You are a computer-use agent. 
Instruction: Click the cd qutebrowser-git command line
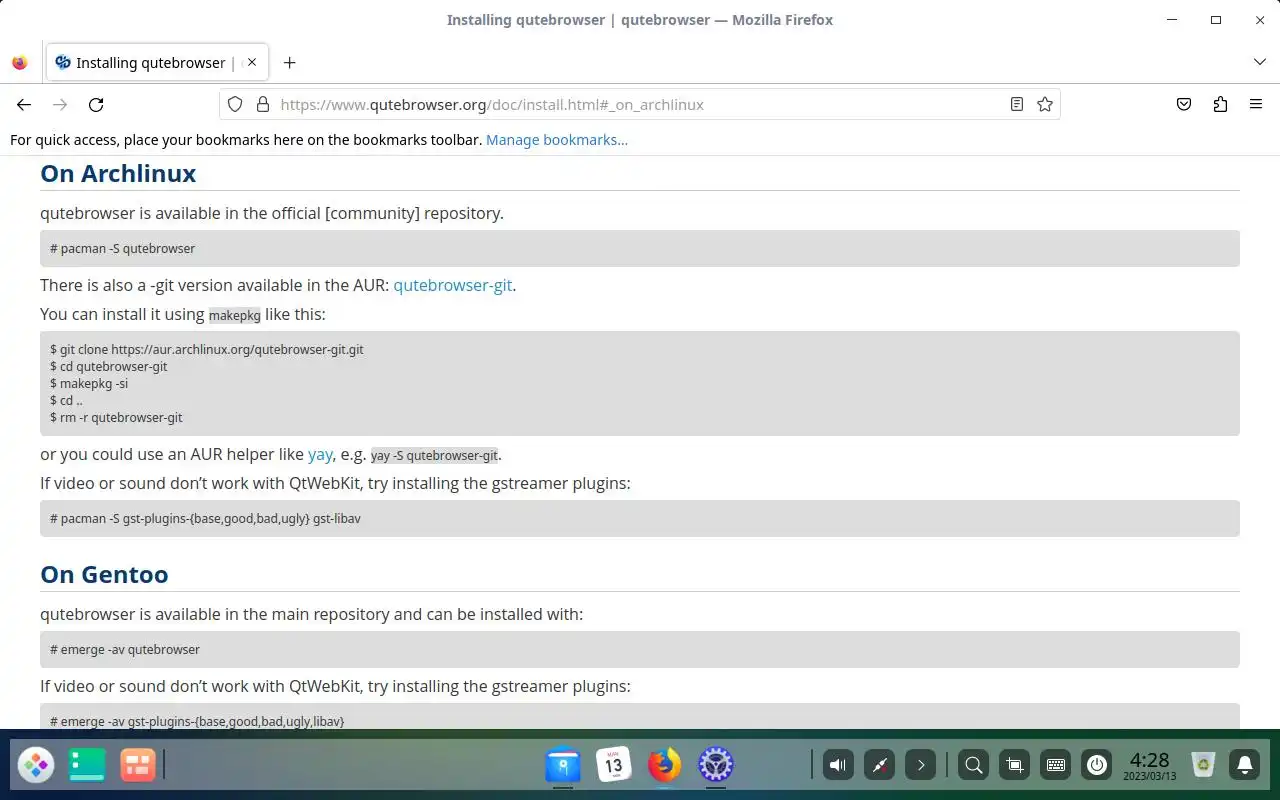[x=109, y=367]
